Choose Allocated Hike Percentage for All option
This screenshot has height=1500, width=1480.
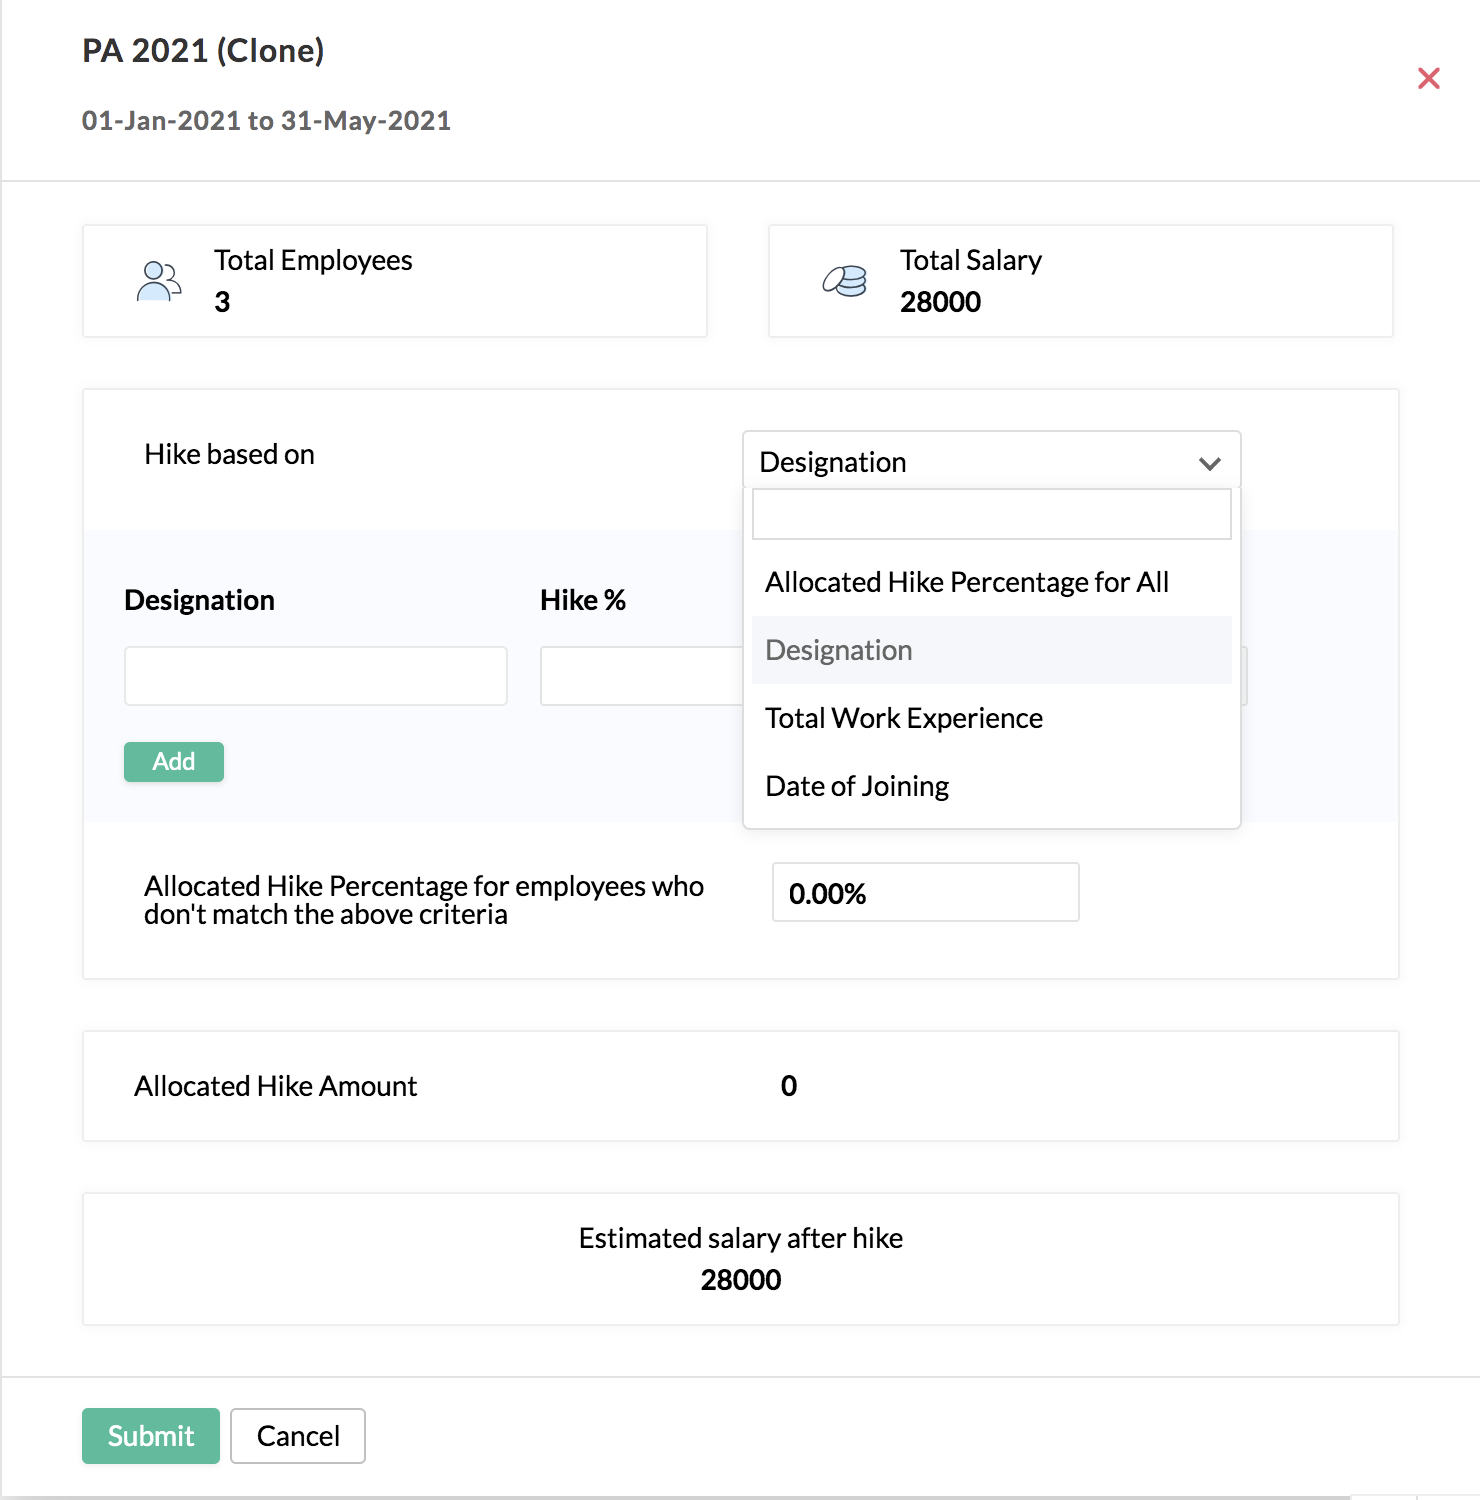point(967,582)
